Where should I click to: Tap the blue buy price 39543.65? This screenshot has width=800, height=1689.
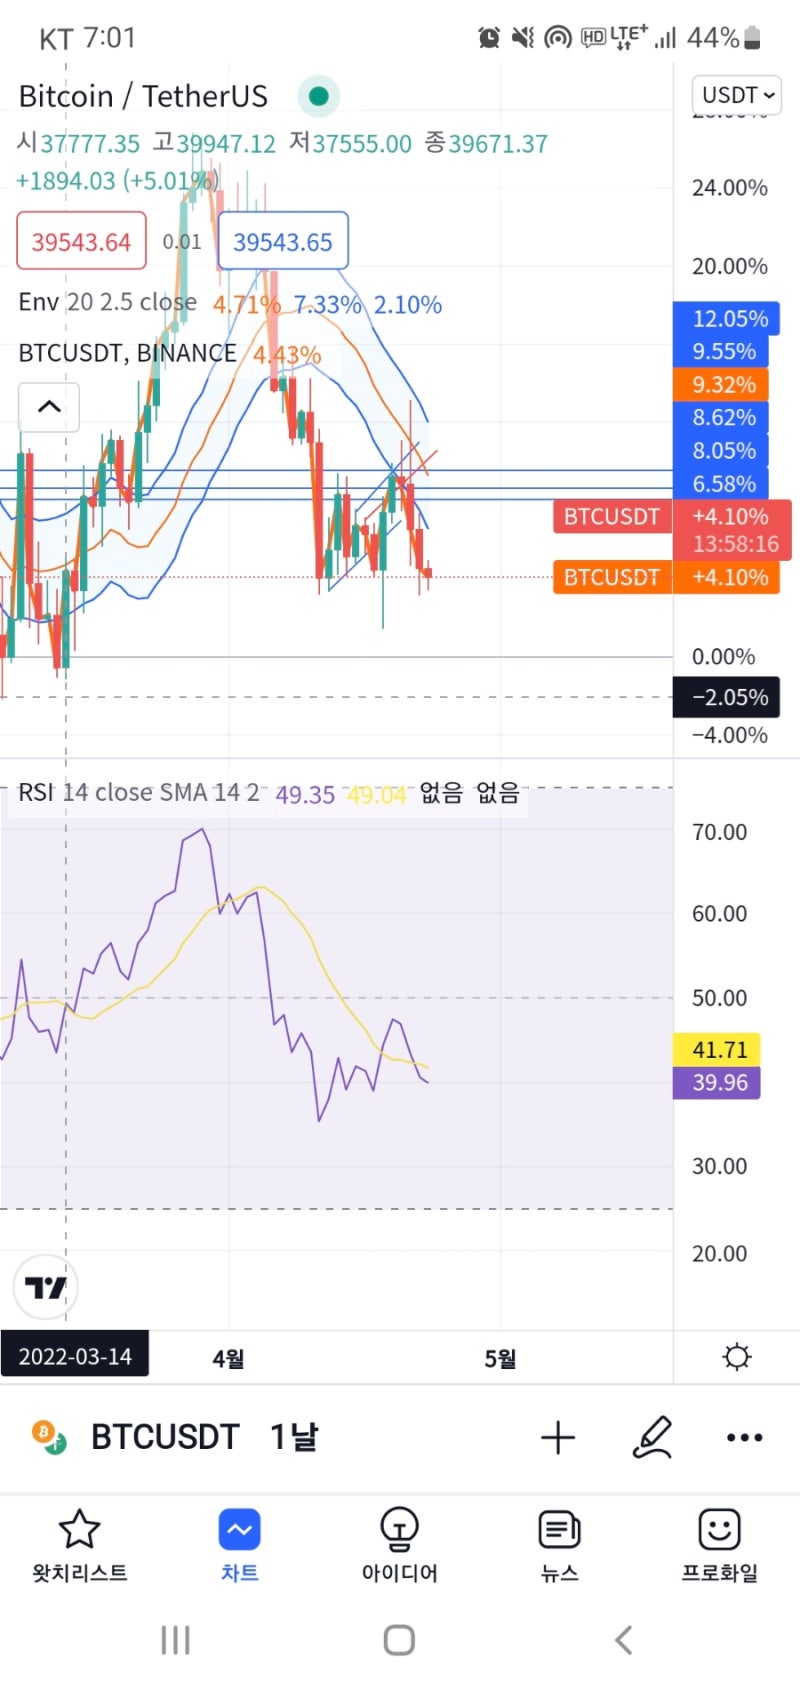pos(283,241)
